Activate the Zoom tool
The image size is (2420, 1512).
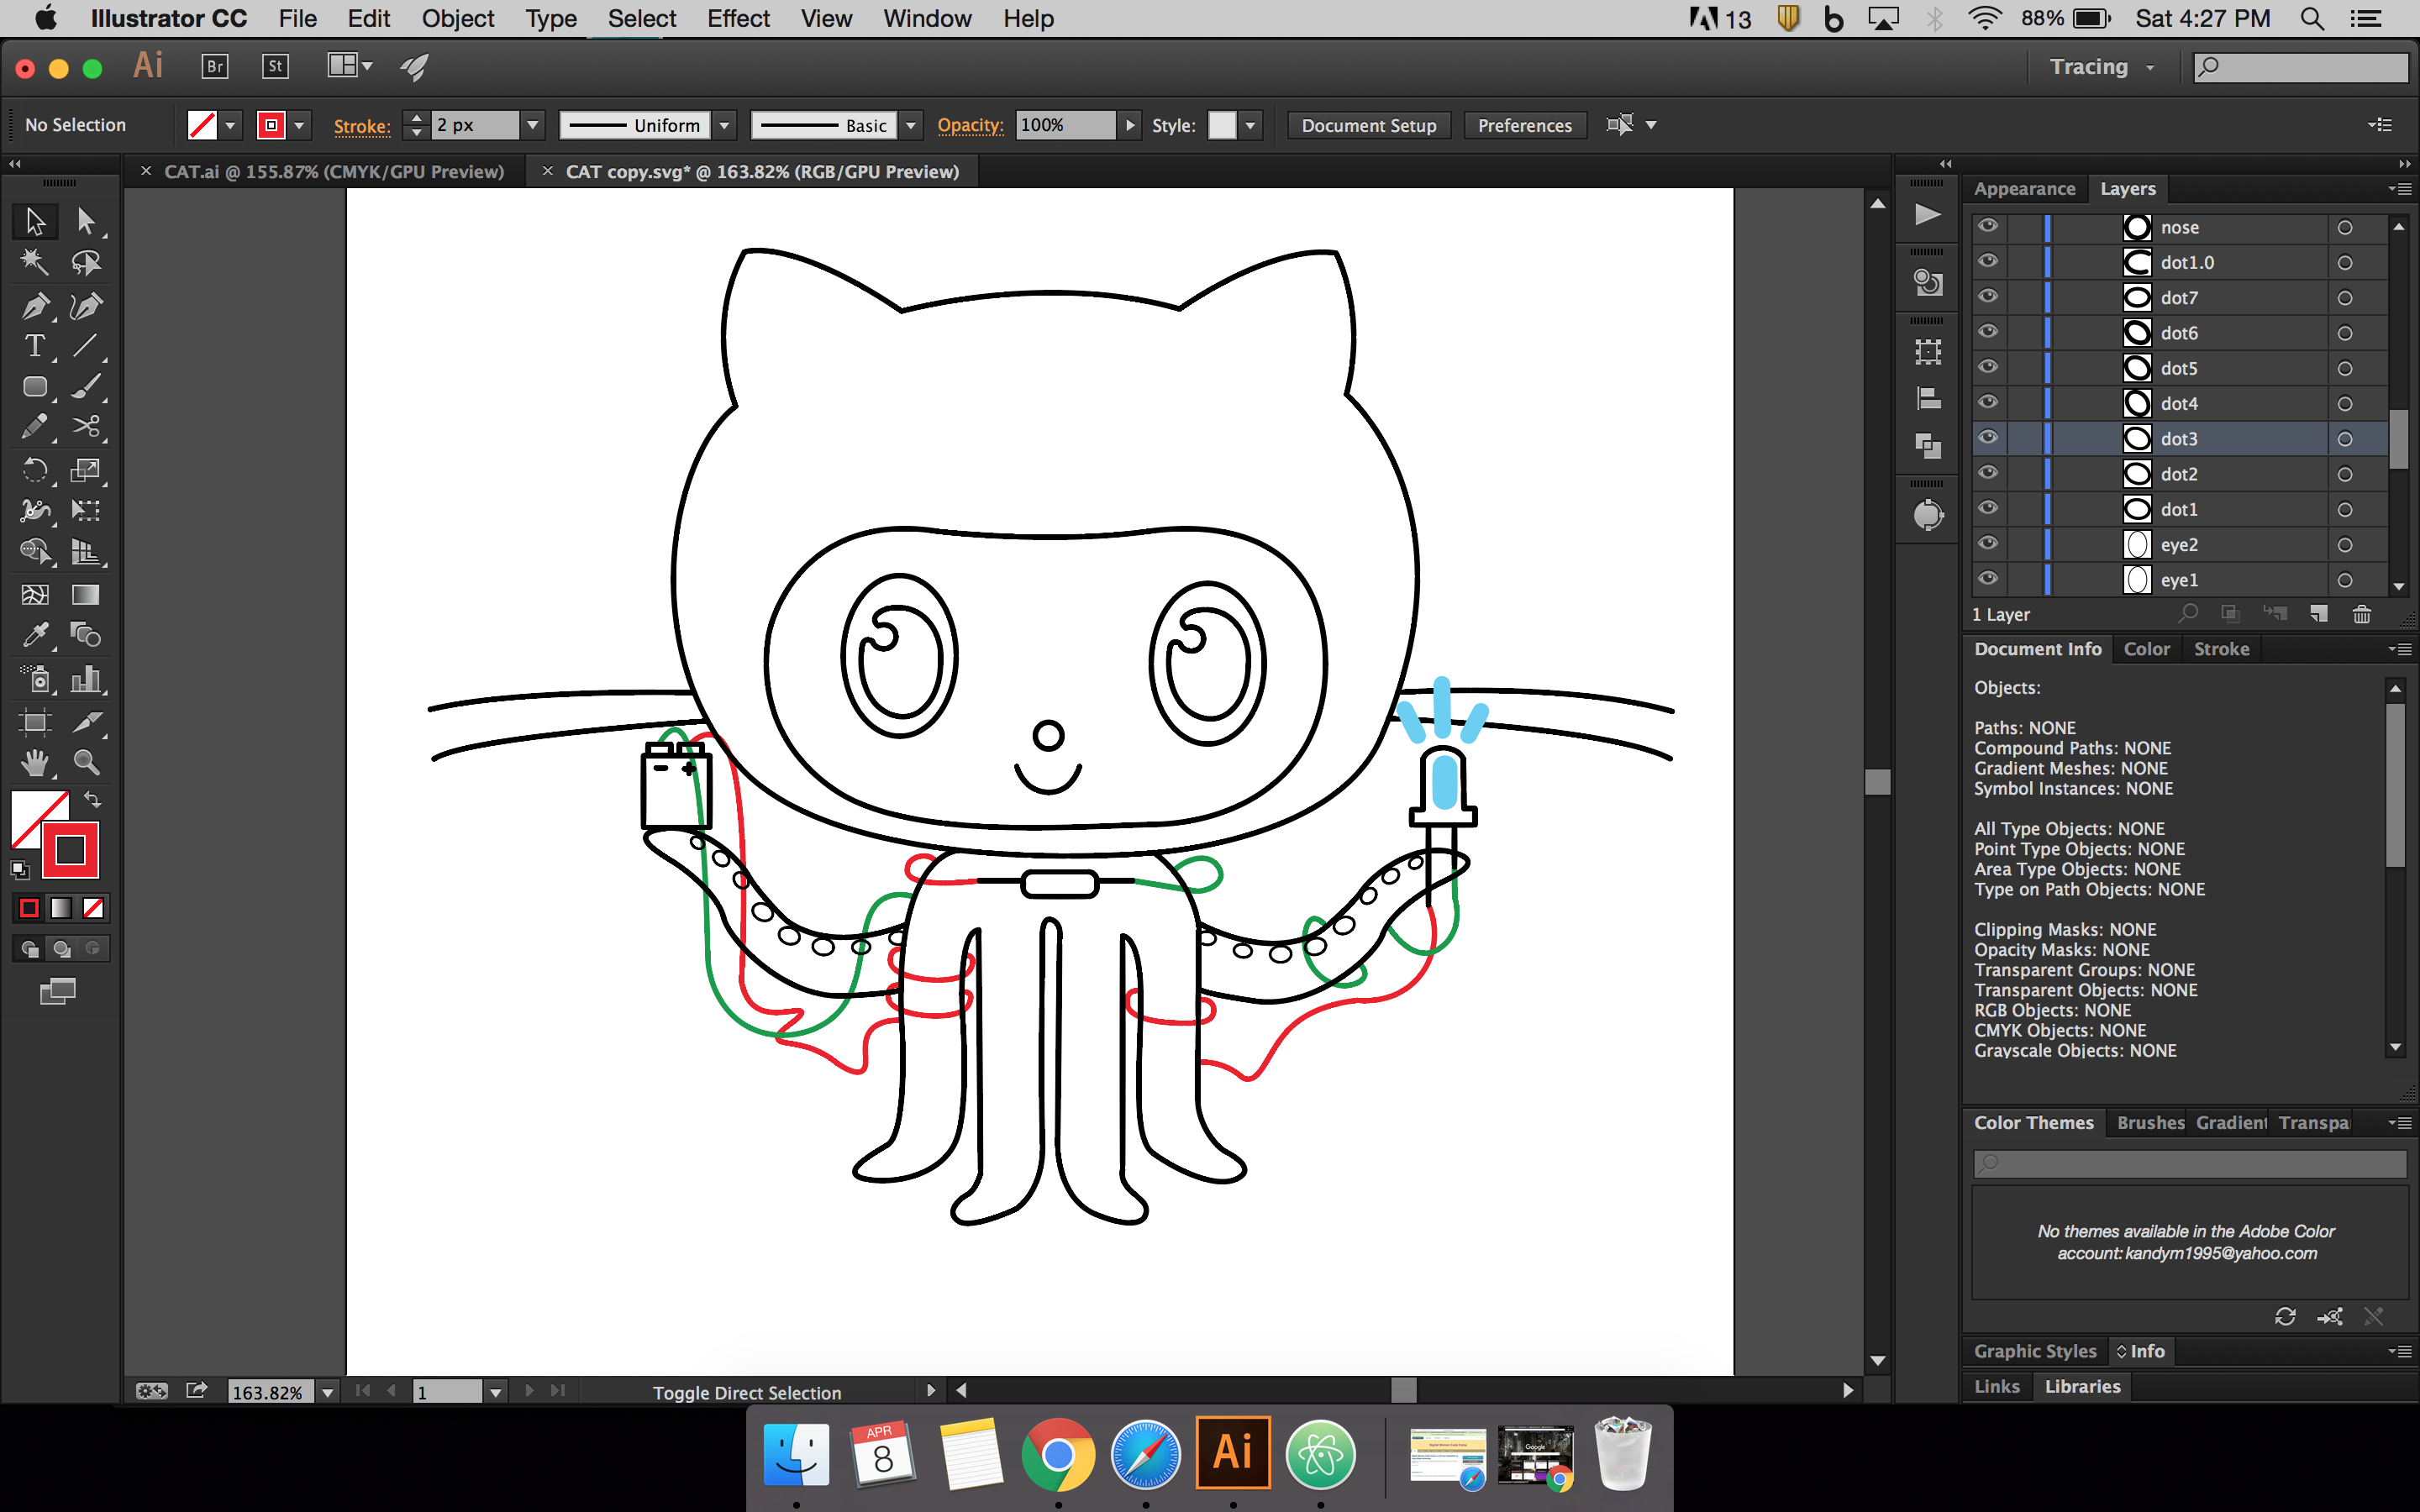tap(87, 763)
